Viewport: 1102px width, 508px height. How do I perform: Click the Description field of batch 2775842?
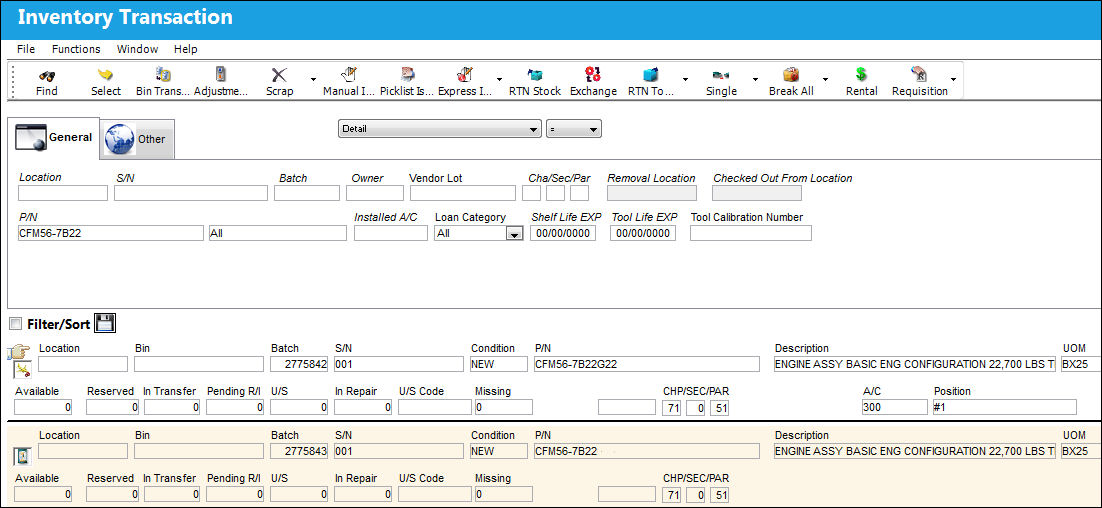(914, 364)
